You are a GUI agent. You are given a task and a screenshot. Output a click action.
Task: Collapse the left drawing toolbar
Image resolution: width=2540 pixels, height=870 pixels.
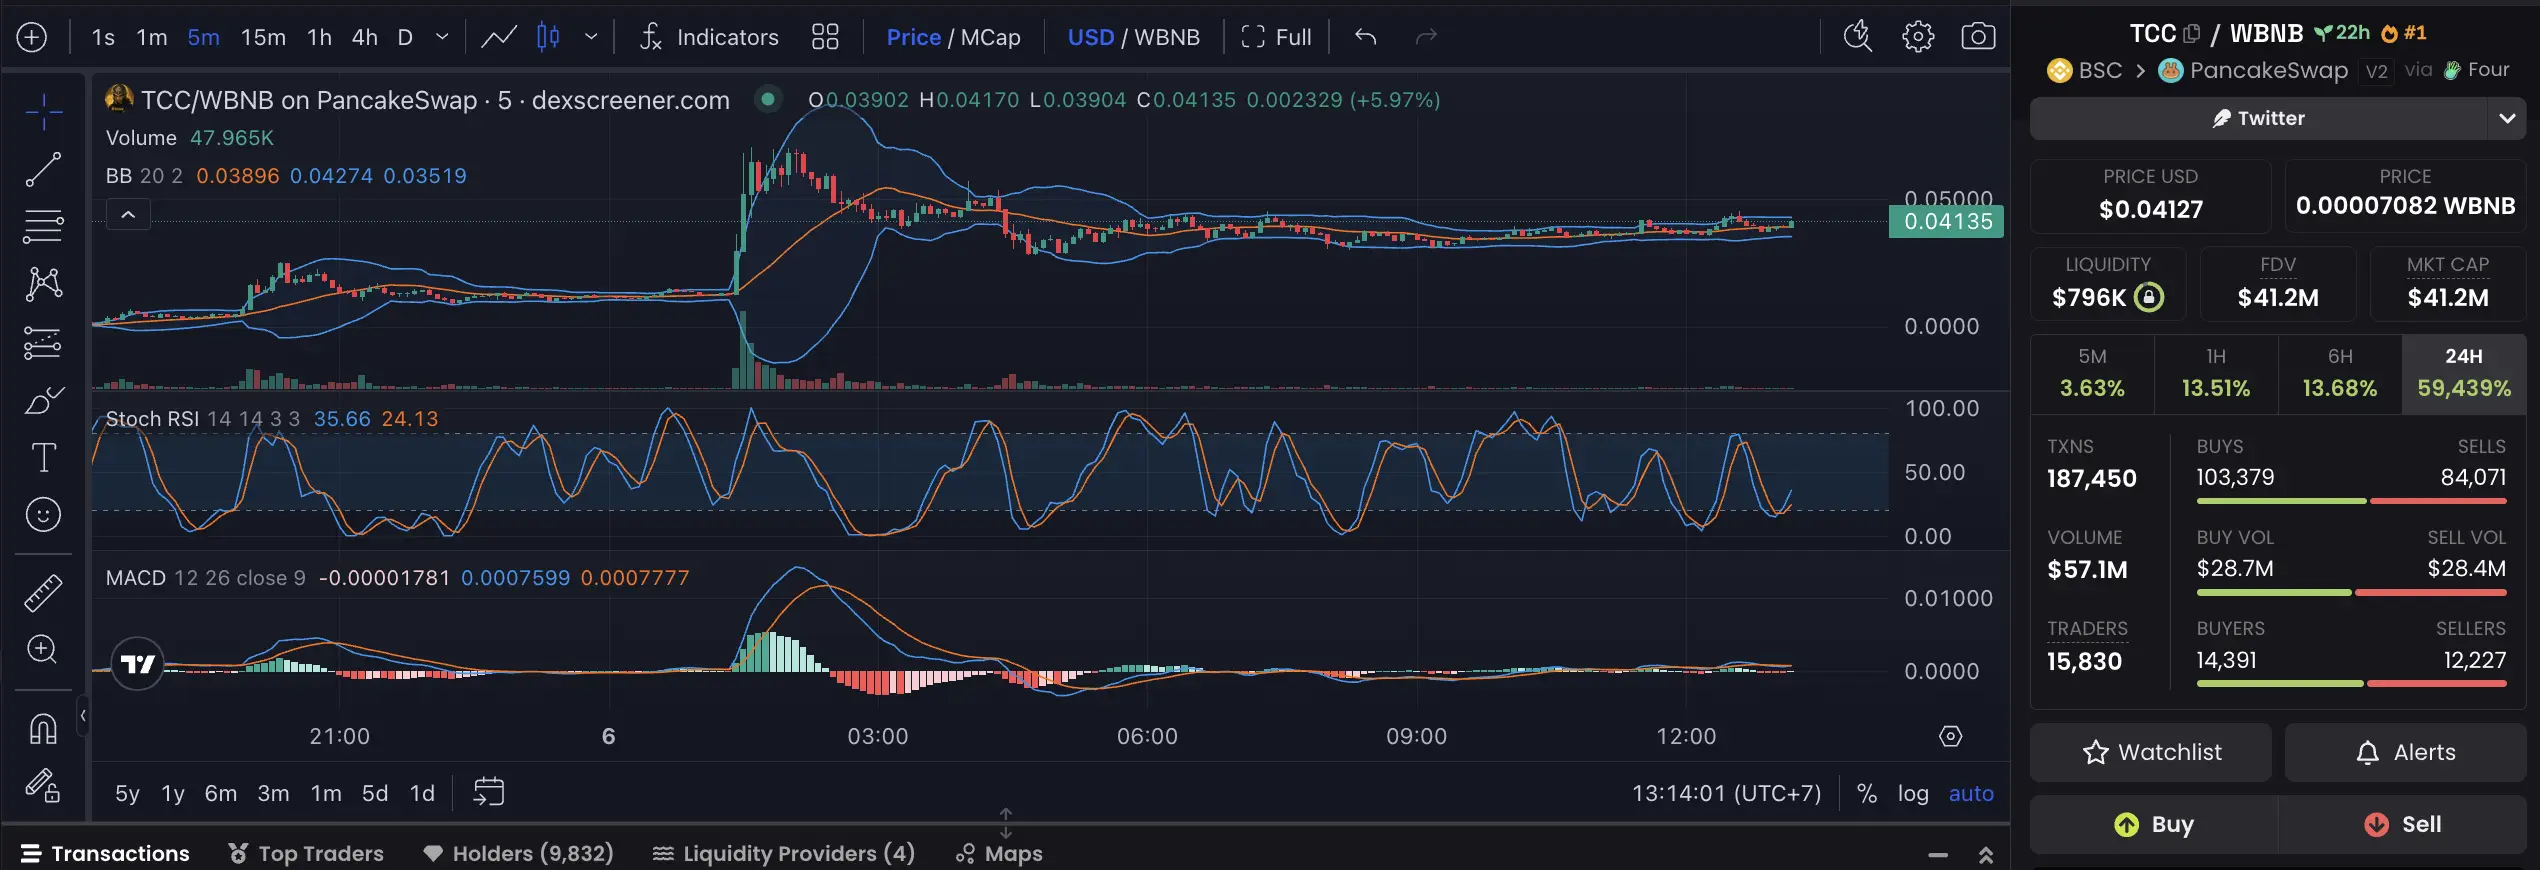pyautogui.click(x=83, y=715)
